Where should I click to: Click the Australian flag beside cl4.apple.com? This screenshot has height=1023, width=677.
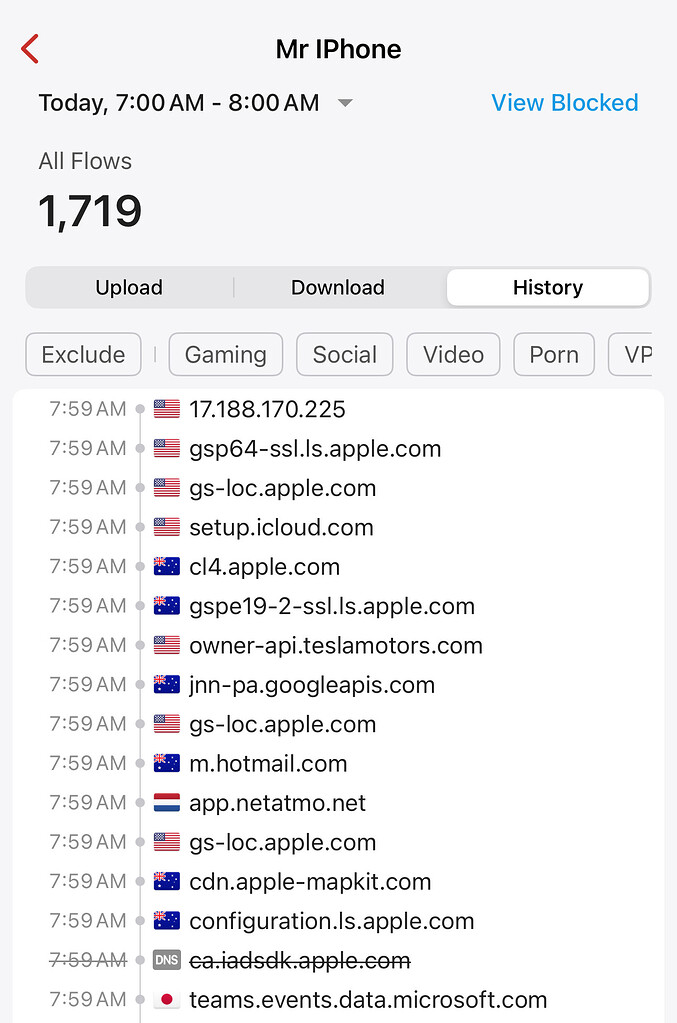(166, 567)
